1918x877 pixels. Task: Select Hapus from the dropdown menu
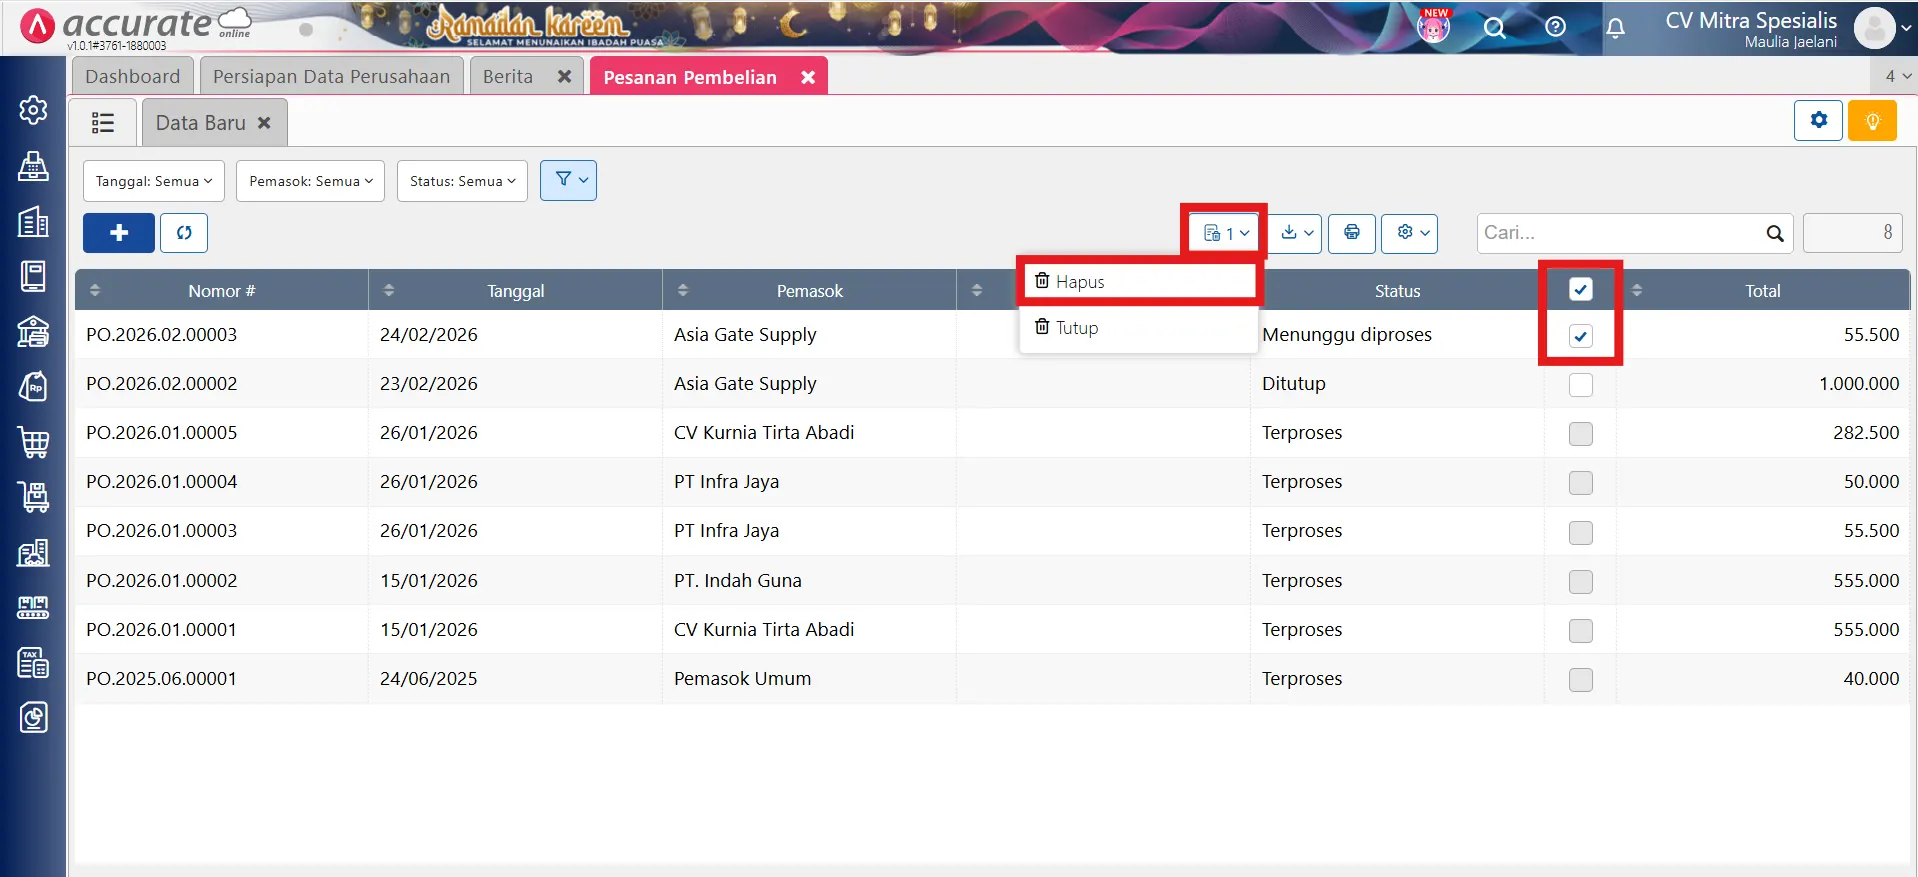pyautogui.click(x=1080, y=282)
